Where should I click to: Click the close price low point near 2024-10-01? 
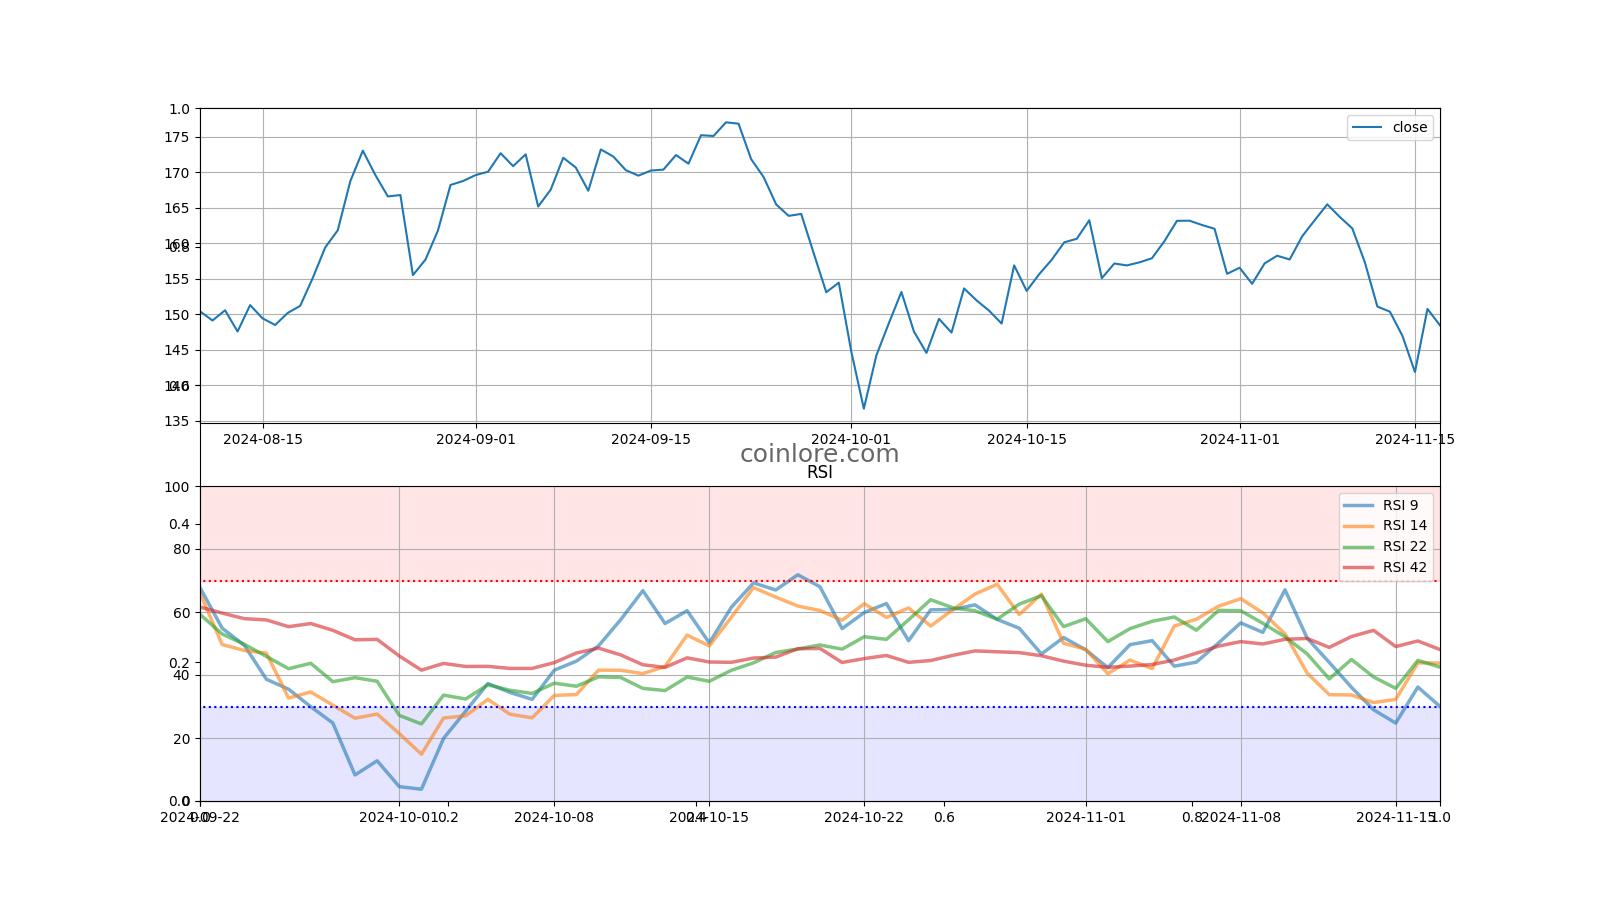pyautogui.click(x=864, y=408)
